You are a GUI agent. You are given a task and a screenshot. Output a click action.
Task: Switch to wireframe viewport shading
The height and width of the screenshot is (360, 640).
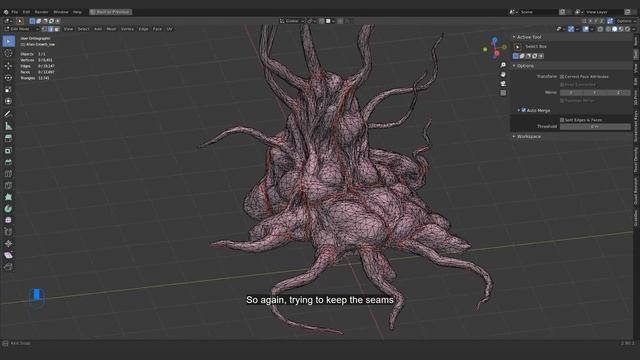tap(608, 29)
